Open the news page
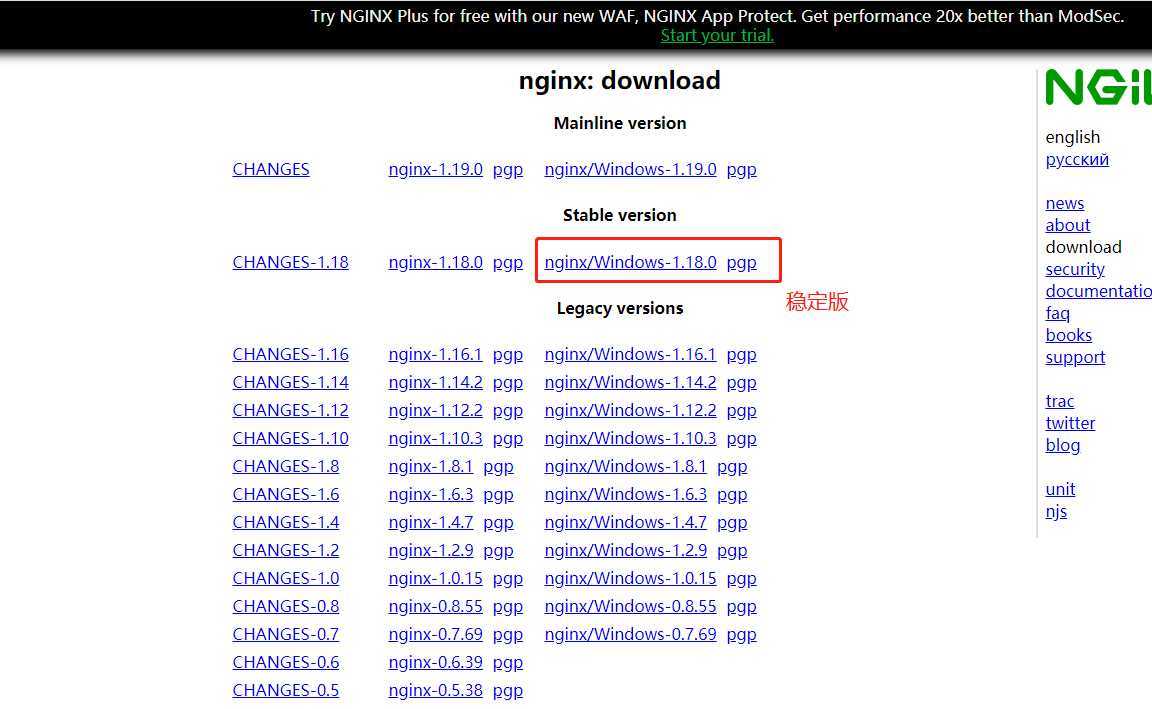 point(1065,204)
